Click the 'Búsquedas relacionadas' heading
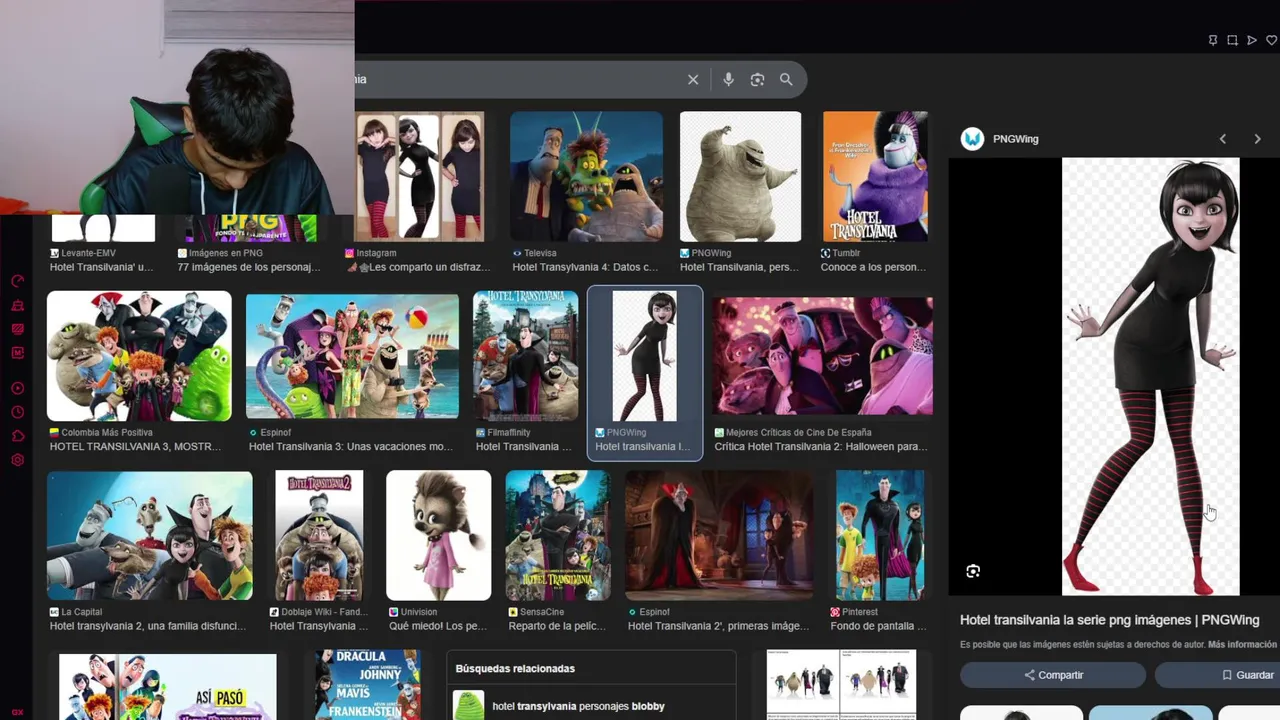This screenshot has height=720, width=1280. tap(515, 668)
